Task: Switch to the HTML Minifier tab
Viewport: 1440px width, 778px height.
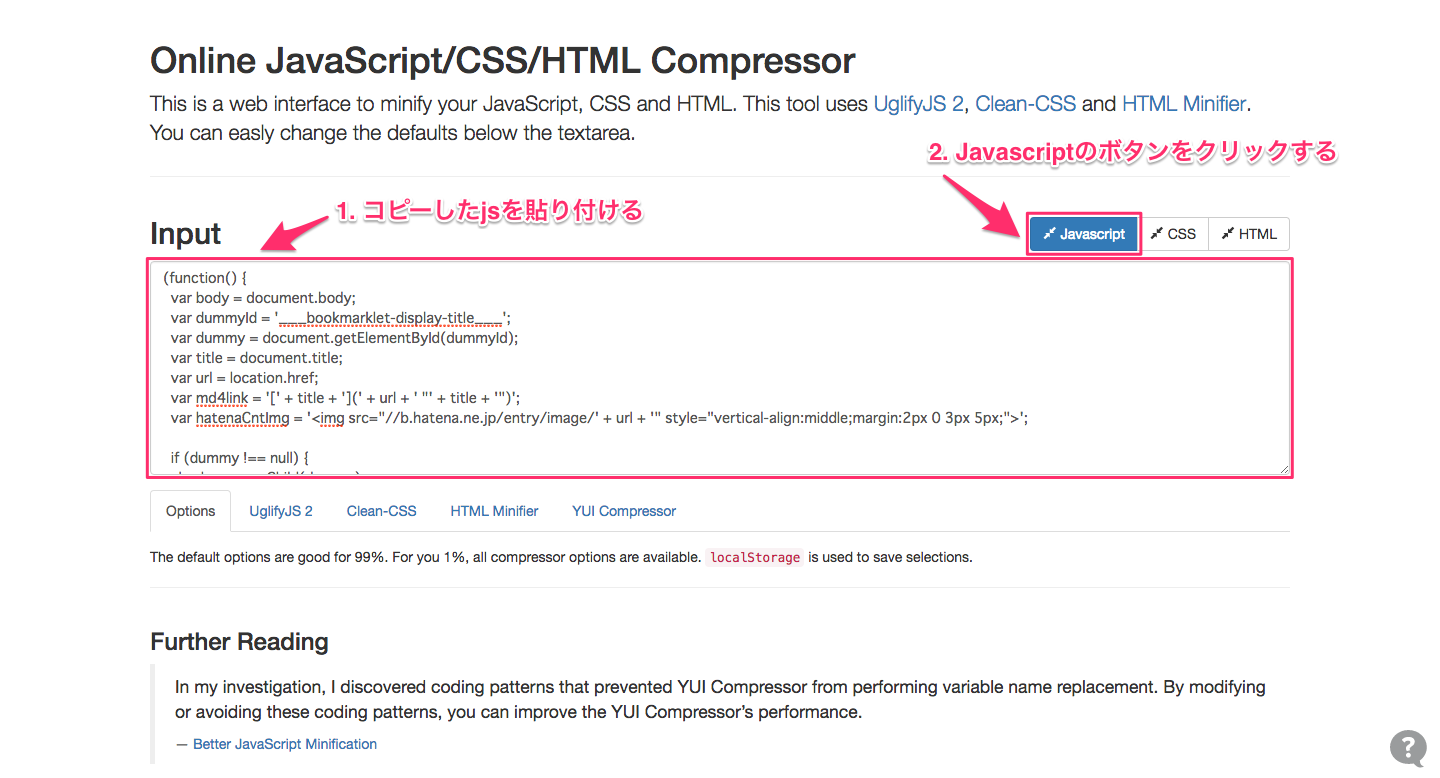Action: [x=494, y=511]
